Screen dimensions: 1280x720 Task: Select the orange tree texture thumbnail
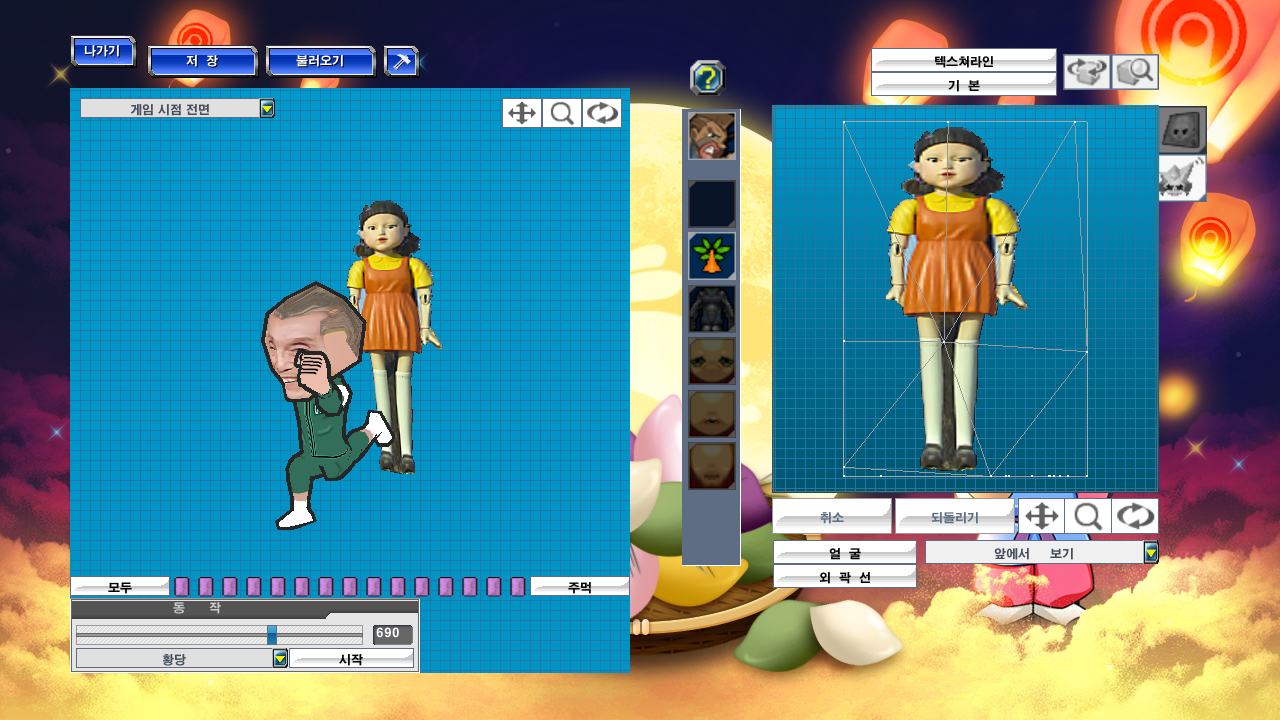point(711,256)
